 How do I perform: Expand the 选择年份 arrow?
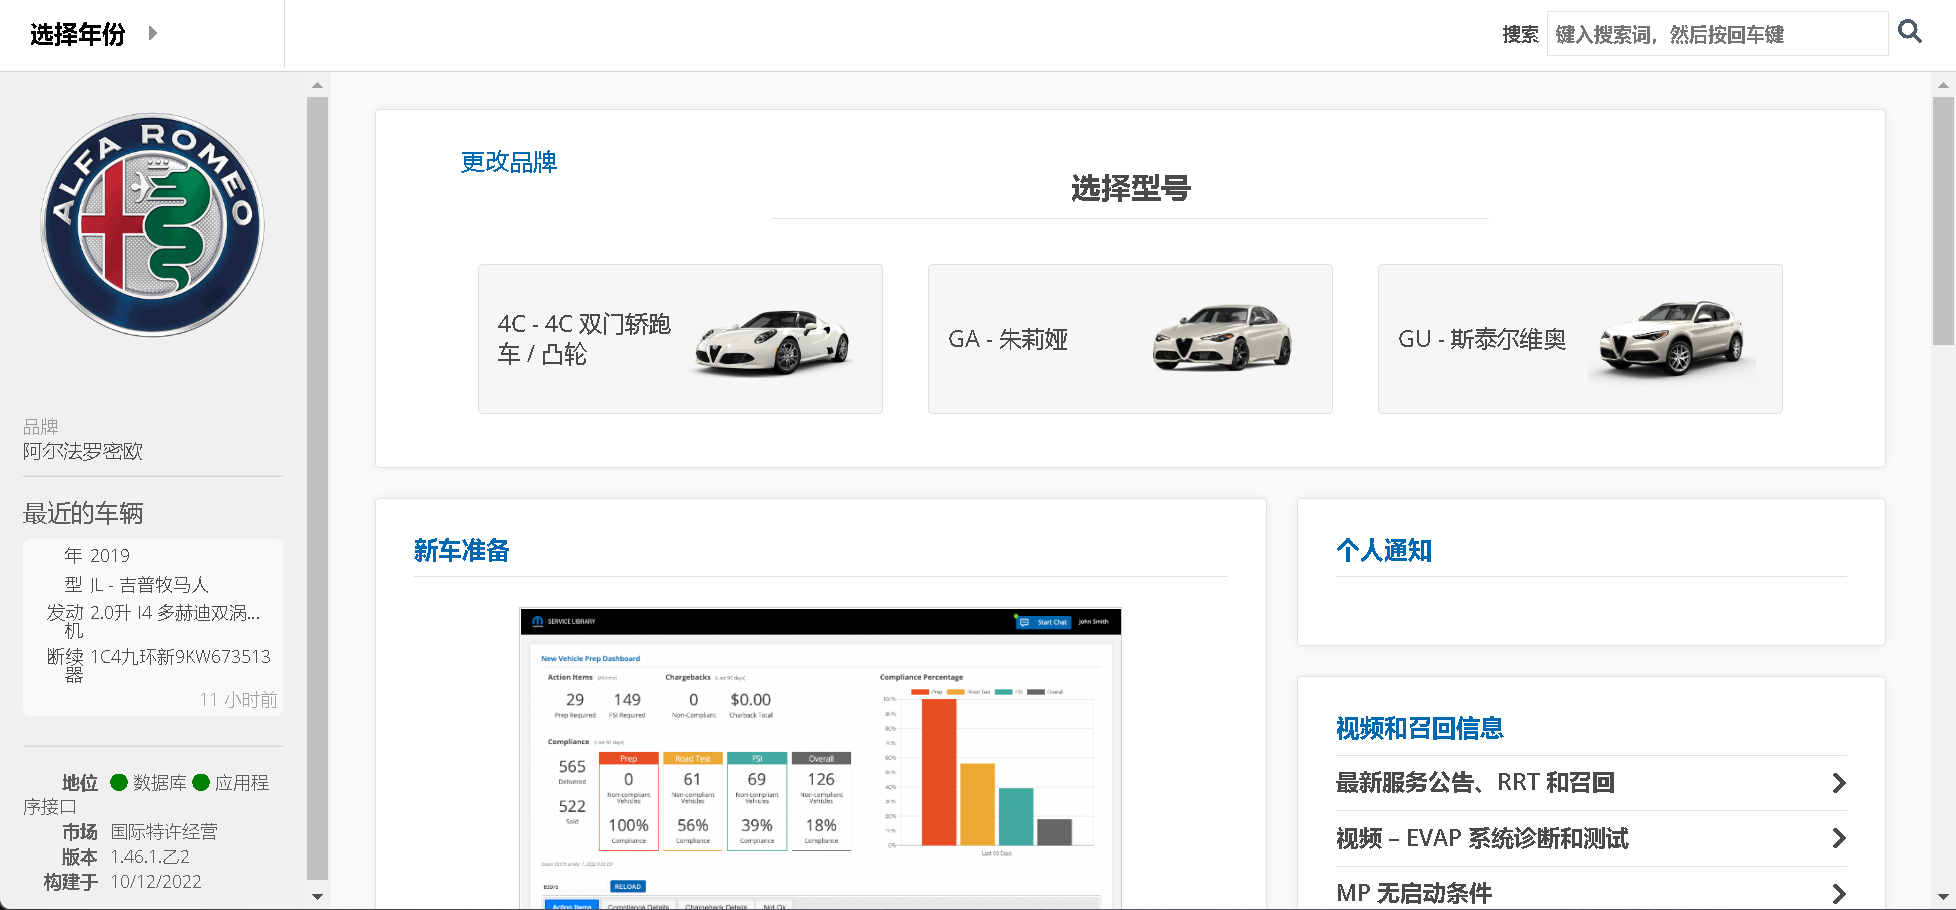pos(153,33)
